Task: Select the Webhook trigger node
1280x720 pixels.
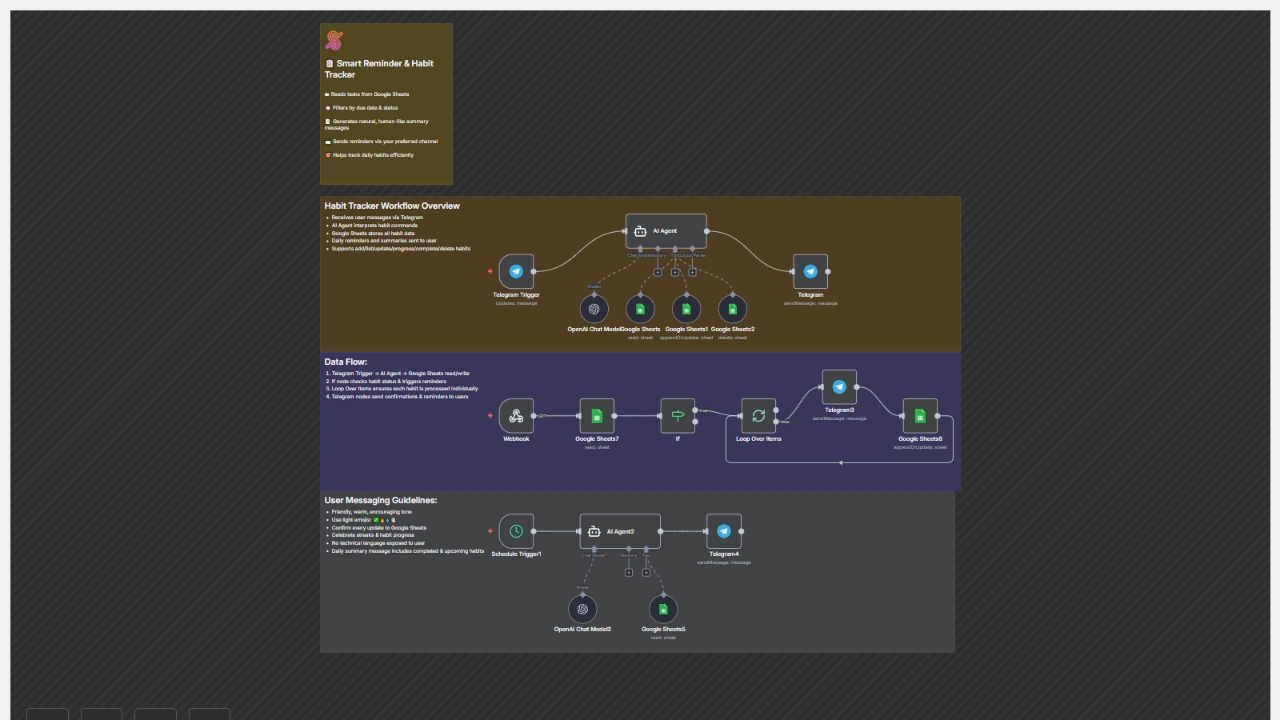Action: (x=516, y=416)
